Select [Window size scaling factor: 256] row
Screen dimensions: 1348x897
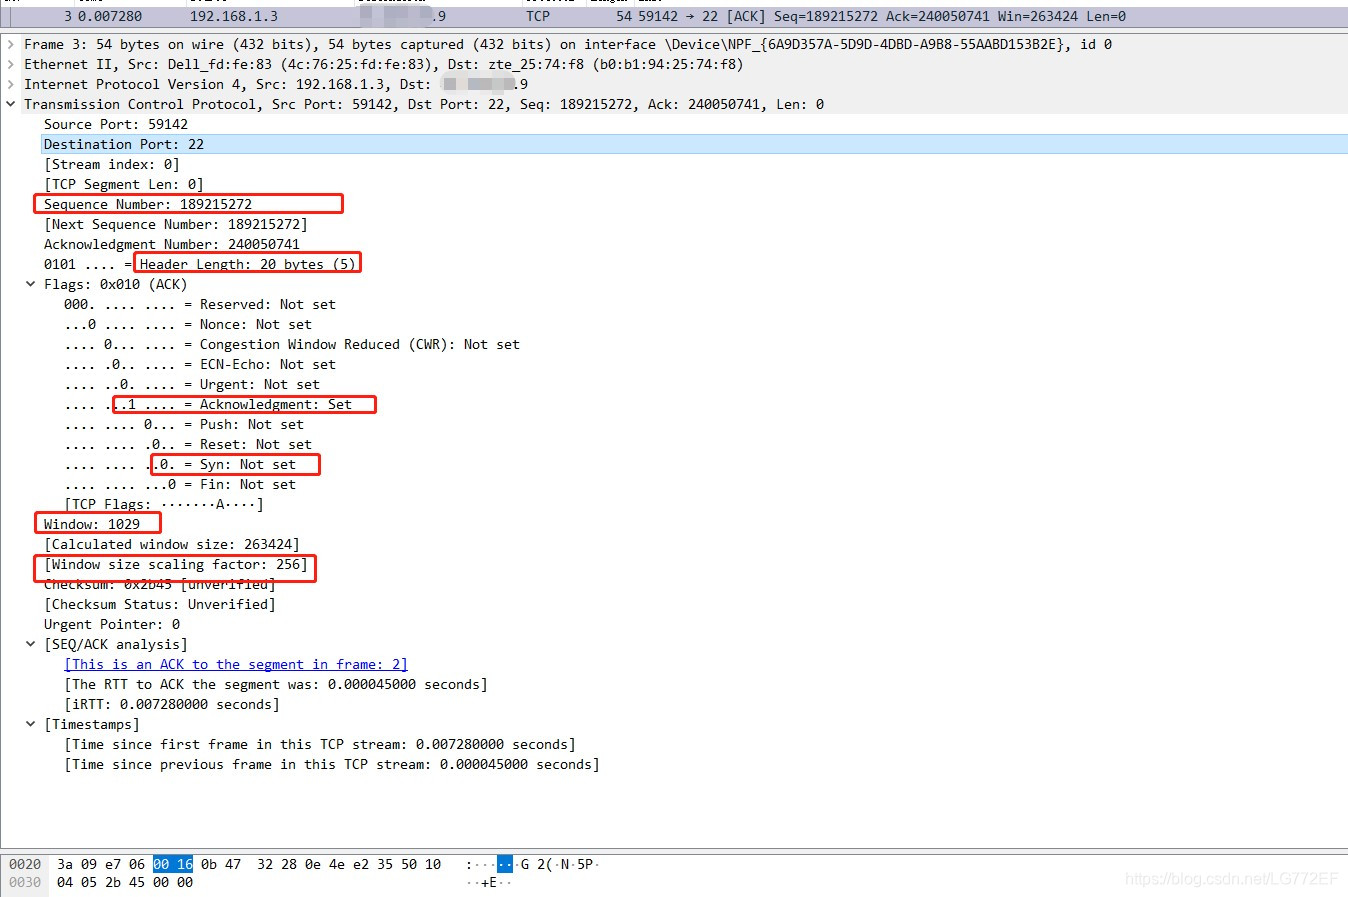[x=176, y=564]
